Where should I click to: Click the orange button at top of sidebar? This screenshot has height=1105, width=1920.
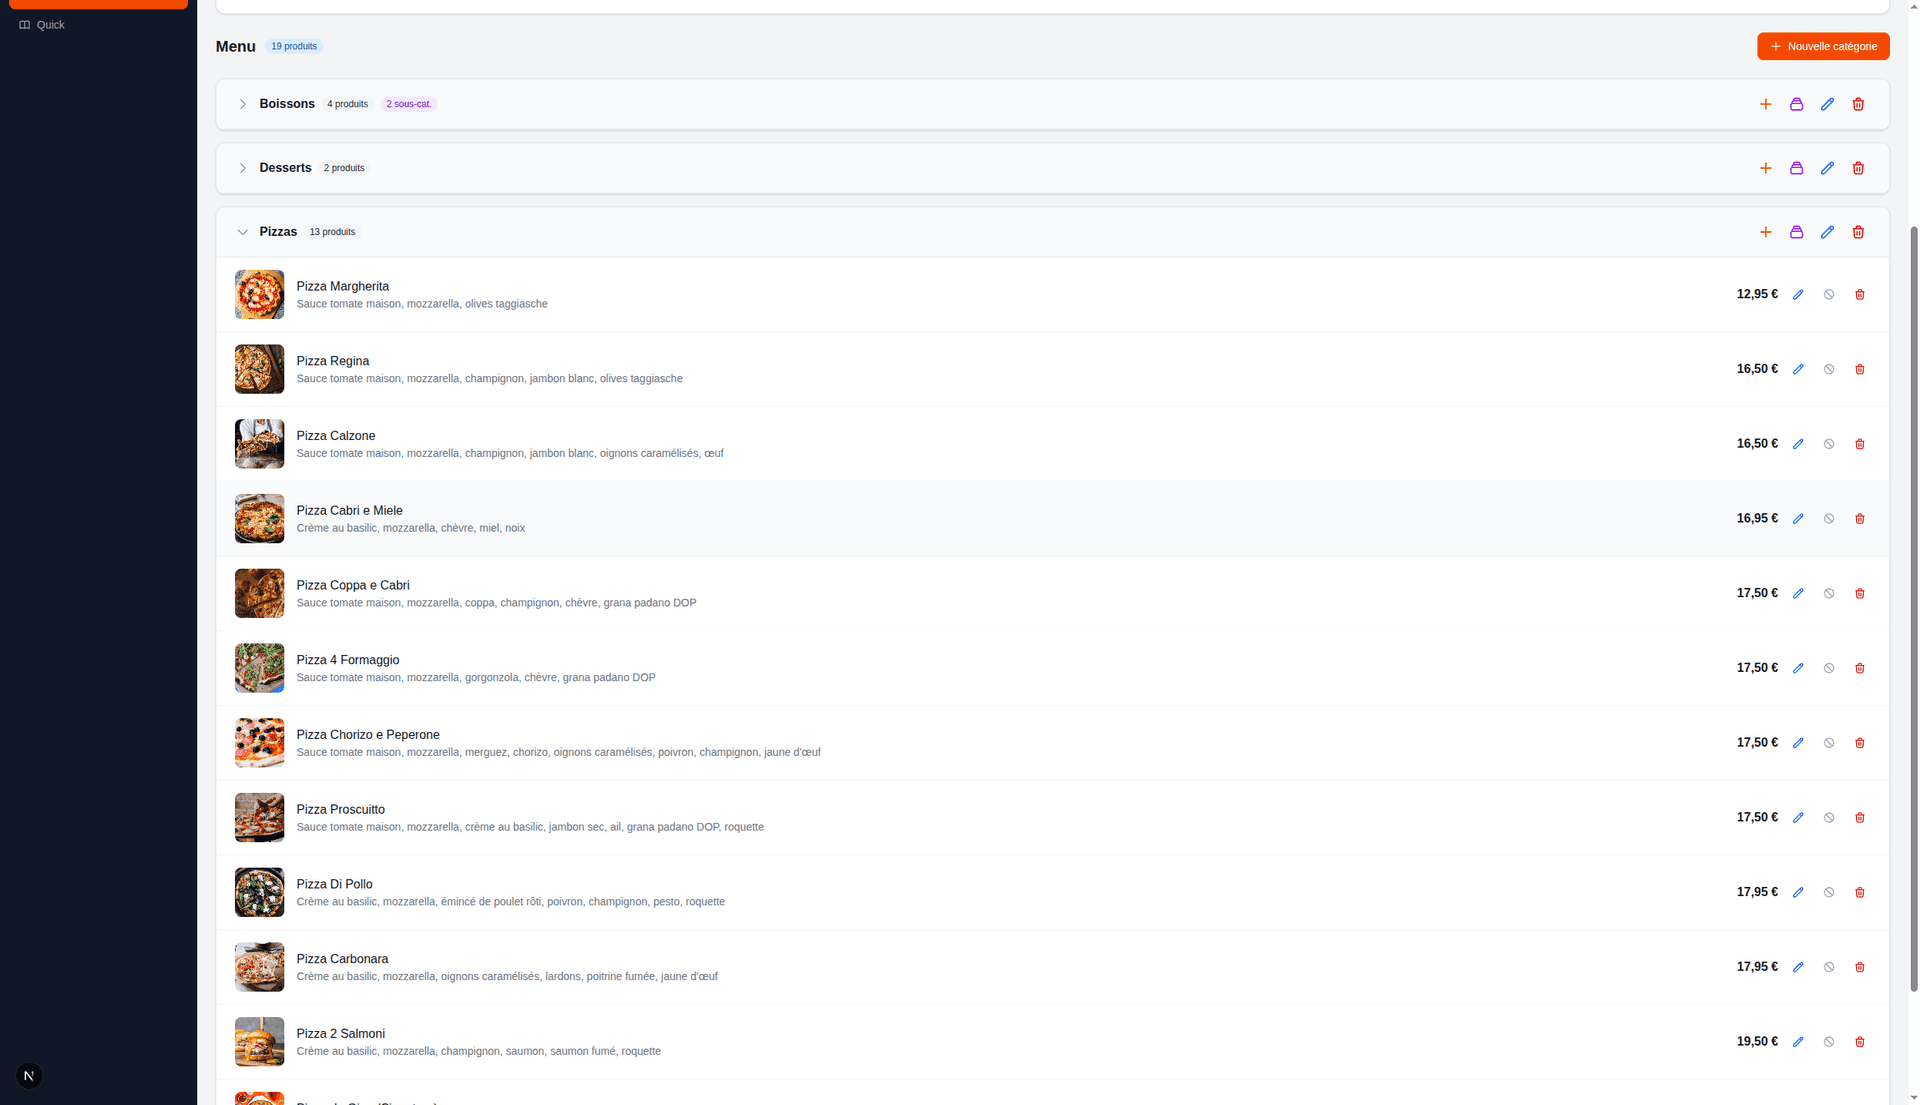(x=96, y=3)
